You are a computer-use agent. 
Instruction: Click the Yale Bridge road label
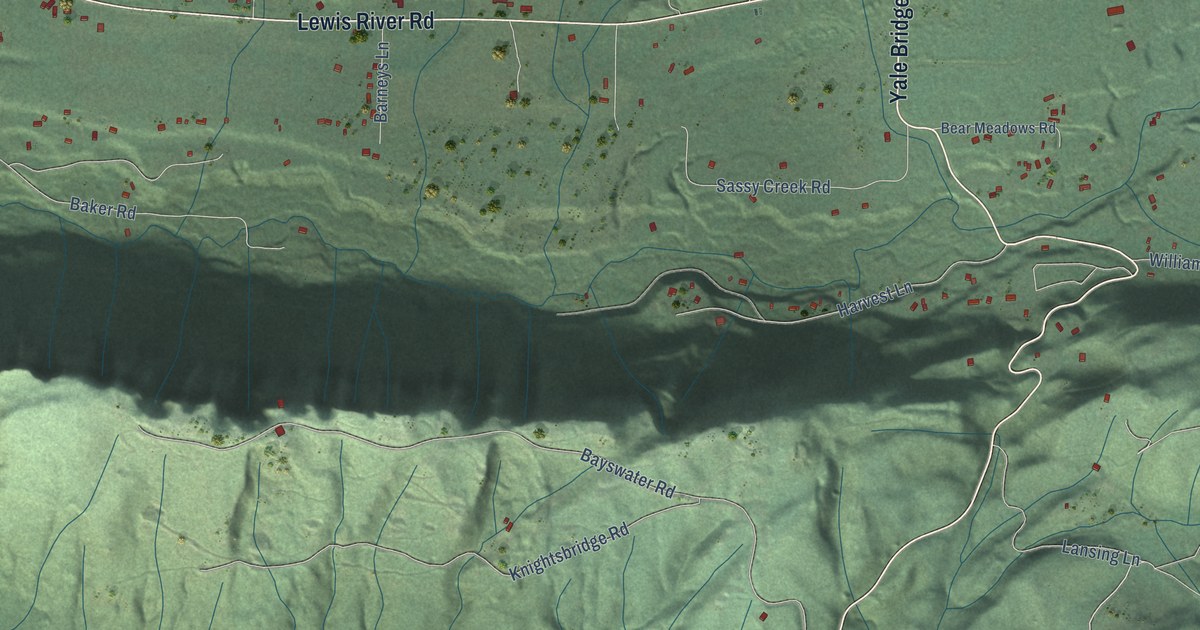(898, 51)
